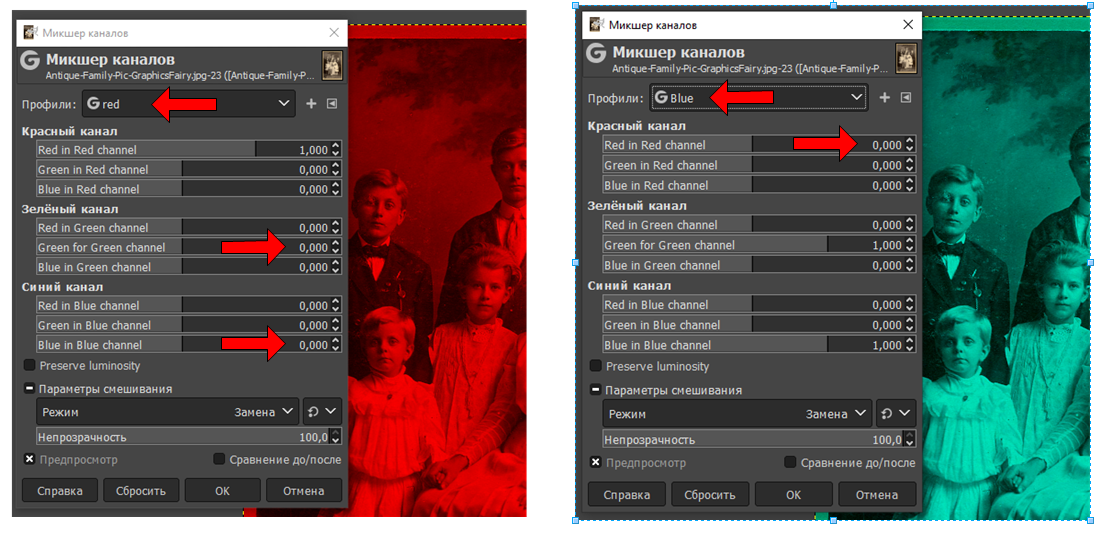Open blend-space switch dropdown in red-profile dialog
This screenshot has height=539, width=1113.
click(x=322, y=411)
